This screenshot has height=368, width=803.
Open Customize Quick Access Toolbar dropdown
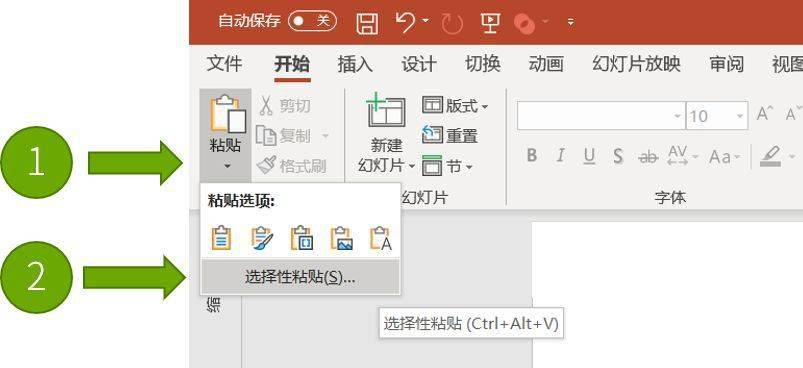[571, 23]
